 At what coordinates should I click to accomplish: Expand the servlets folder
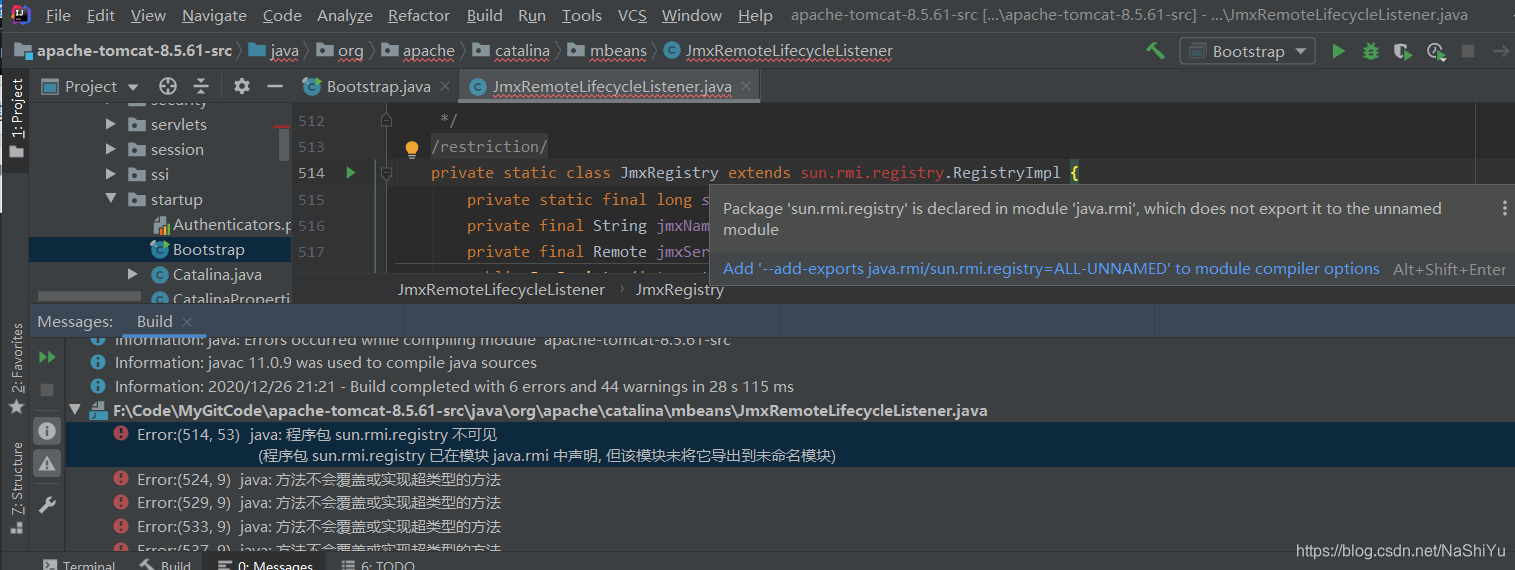tap(111, 124)
